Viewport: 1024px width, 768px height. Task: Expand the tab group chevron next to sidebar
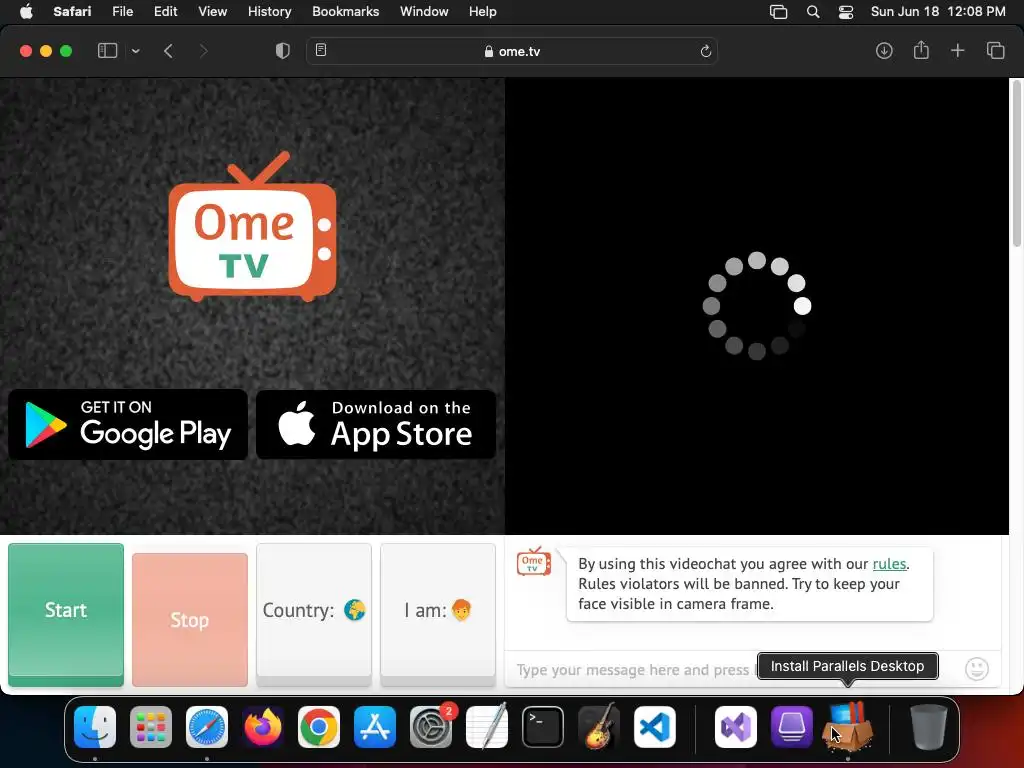[135, 51]
